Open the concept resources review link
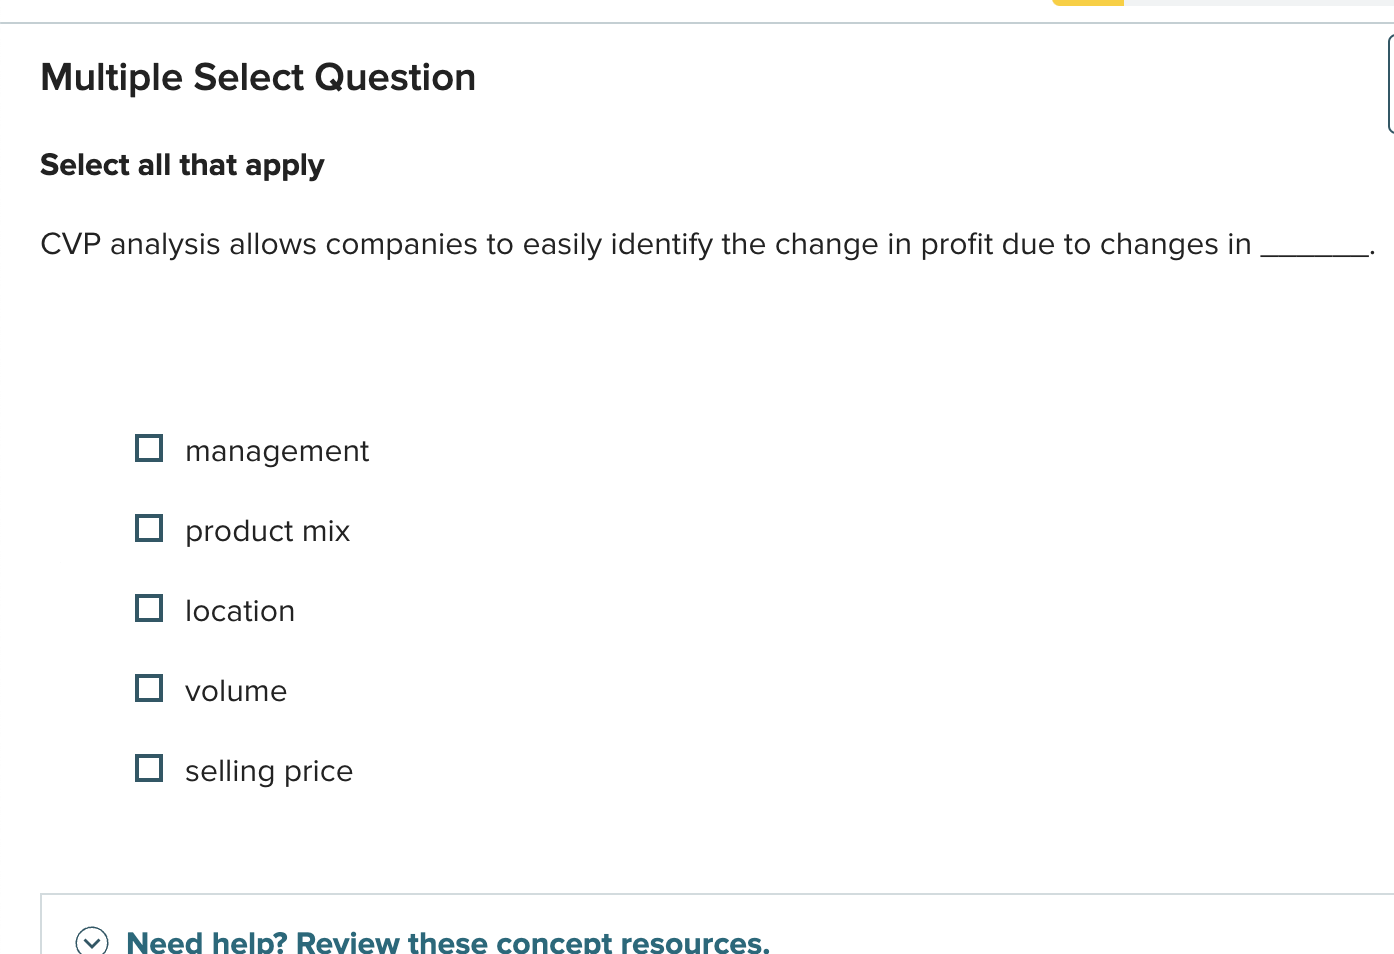1394x954 pixels. 448,941
